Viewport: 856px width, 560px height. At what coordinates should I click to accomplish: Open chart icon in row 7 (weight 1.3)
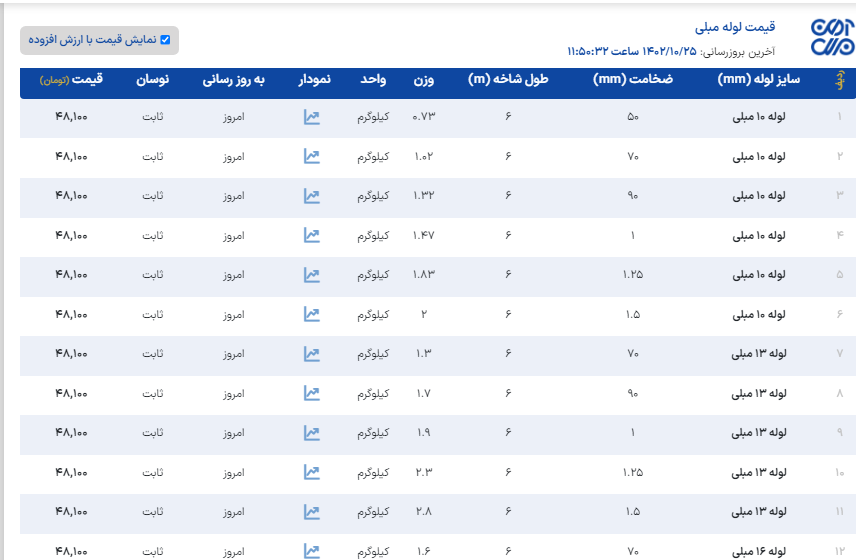coord(312,354)
